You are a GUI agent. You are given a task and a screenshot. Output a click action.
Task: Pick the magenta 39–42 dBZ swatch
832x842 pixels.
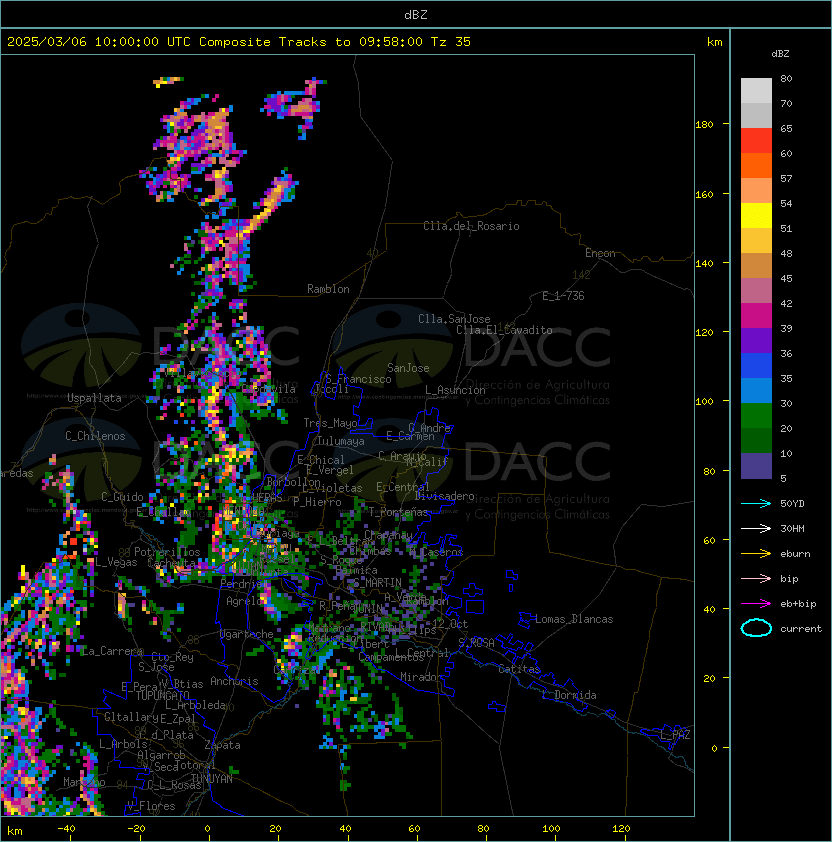pyautogui.click(x=756, y=316)
